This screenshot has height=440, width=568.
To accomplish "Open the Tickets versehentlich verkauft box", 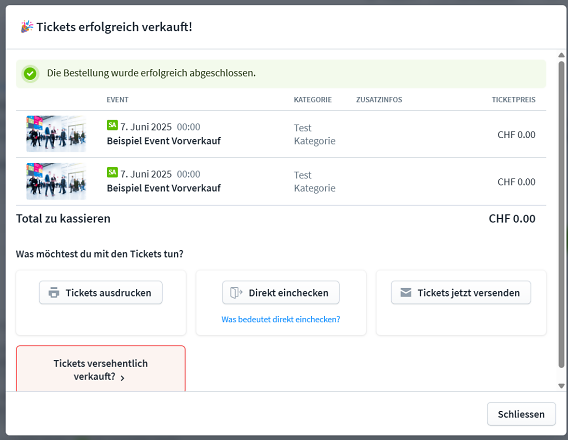I will tap(101, 369).
